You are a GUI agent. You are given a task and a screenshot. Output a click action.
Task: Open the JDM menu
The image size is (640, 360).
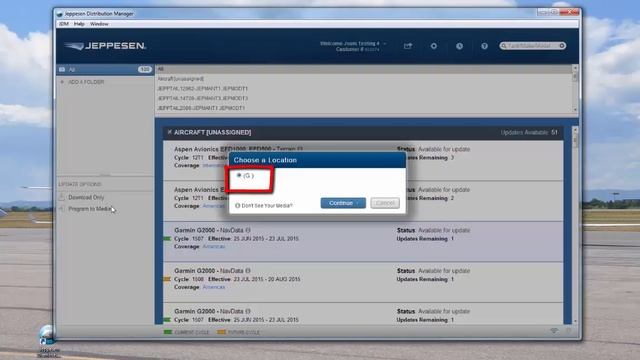64,24
